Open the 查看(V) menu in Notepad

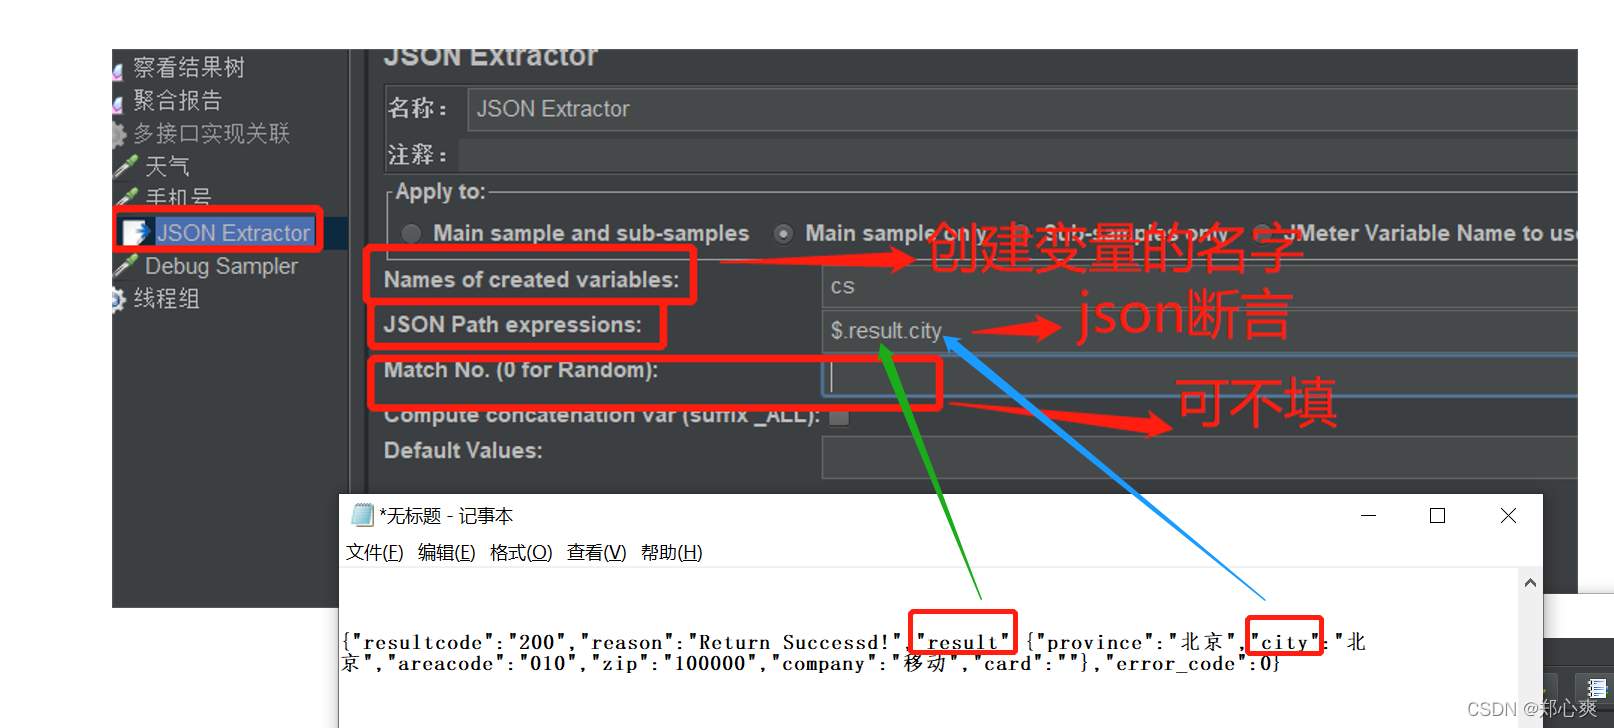point(597,552)
